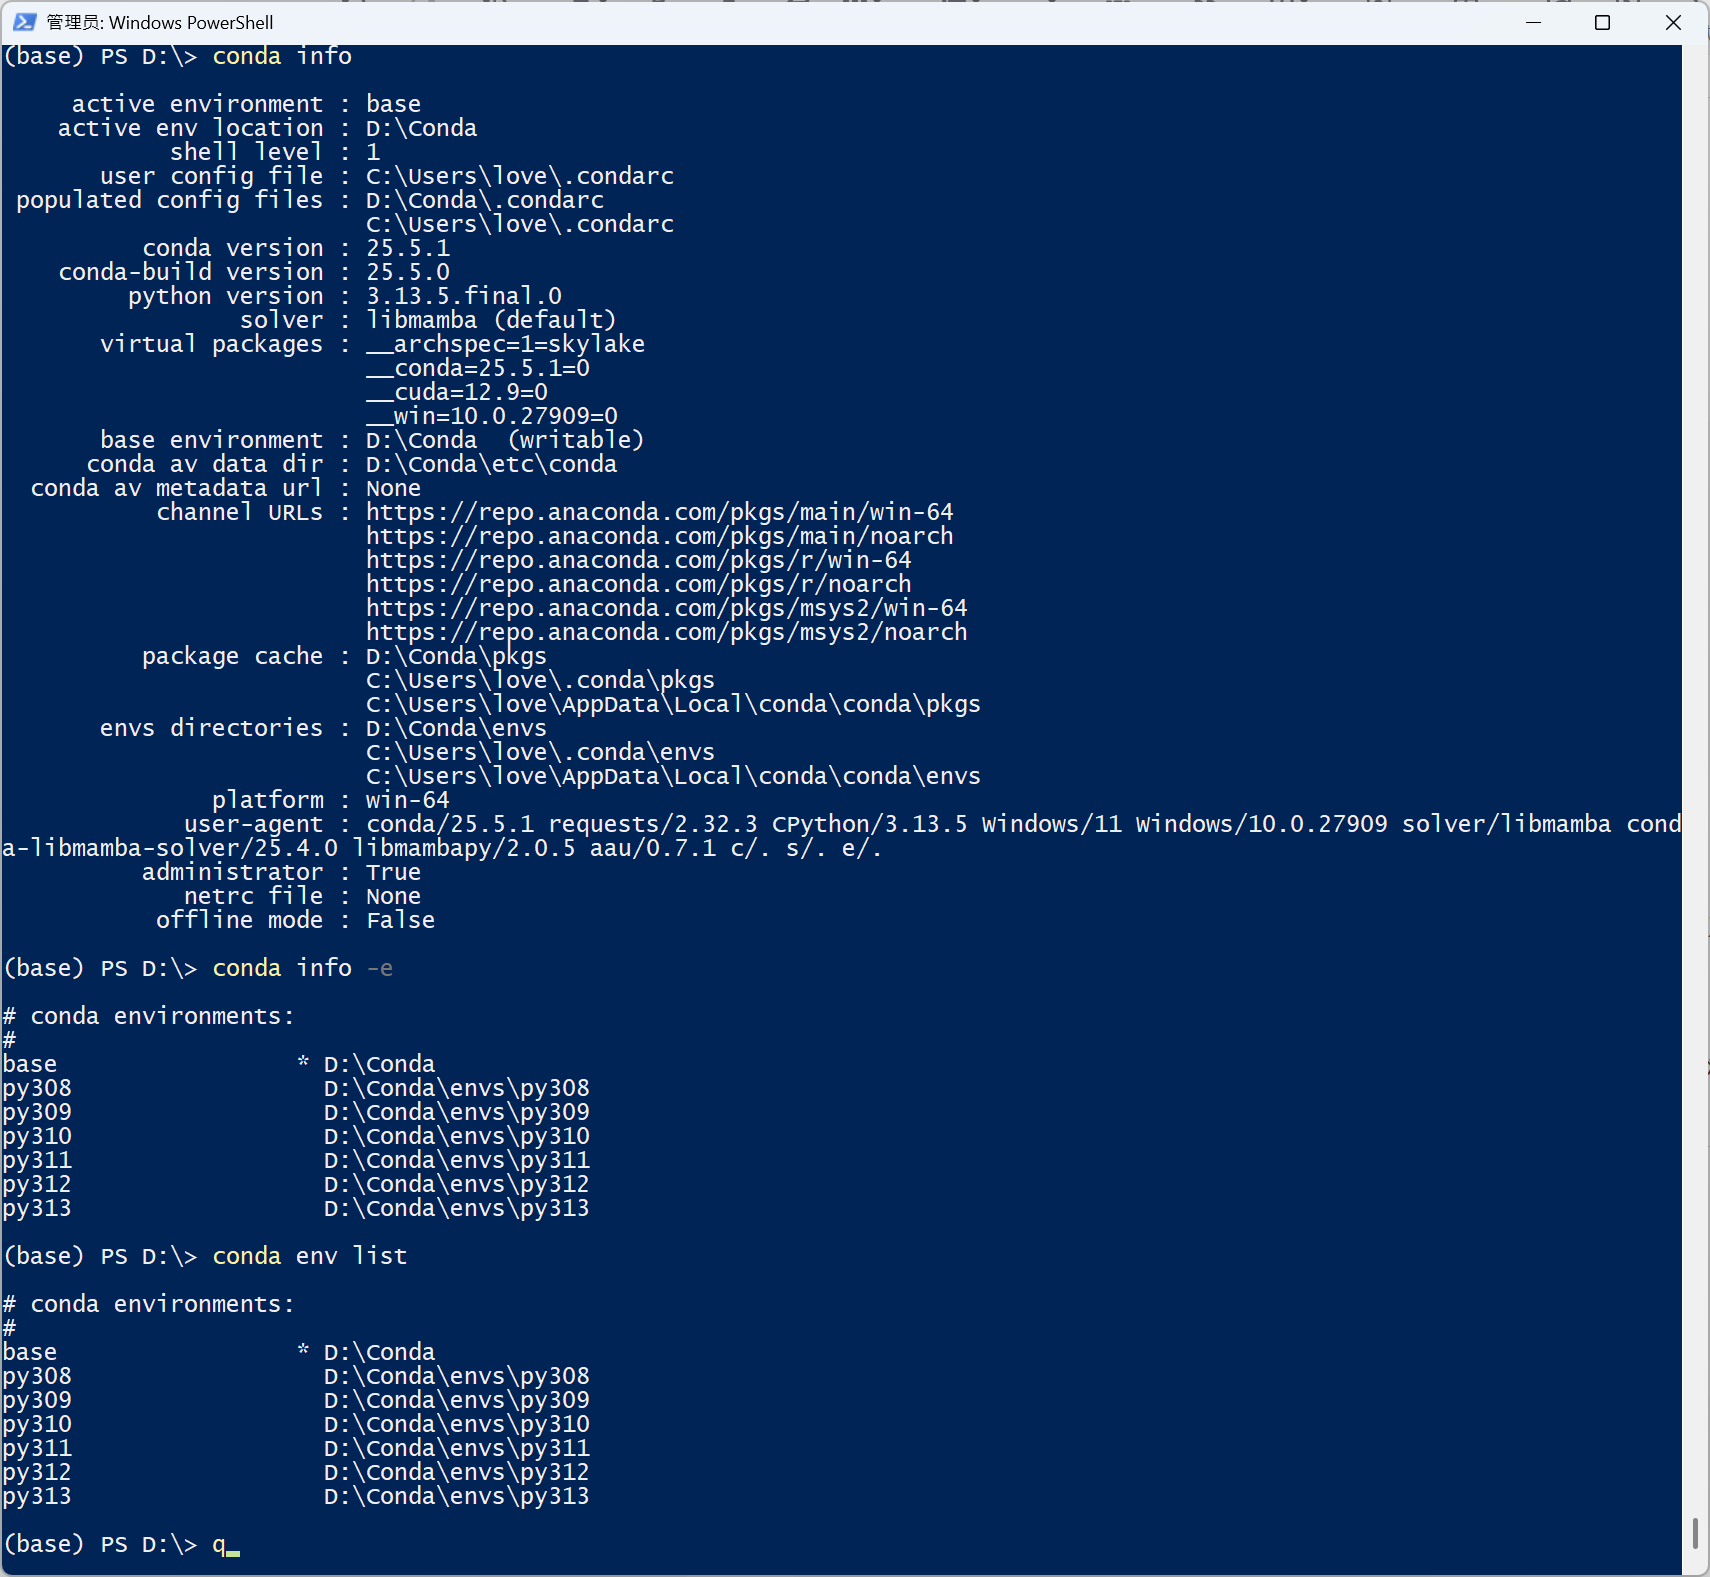Click the solver value libmamba (default)
Screen dimensions: 1710x1577
[x=491, y=319]
